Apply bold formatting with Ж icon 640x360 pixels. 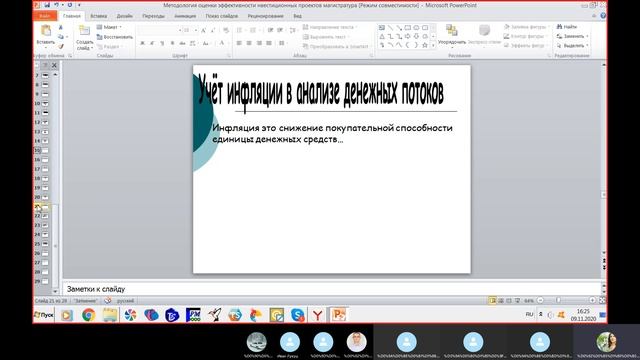click(142, 43)
